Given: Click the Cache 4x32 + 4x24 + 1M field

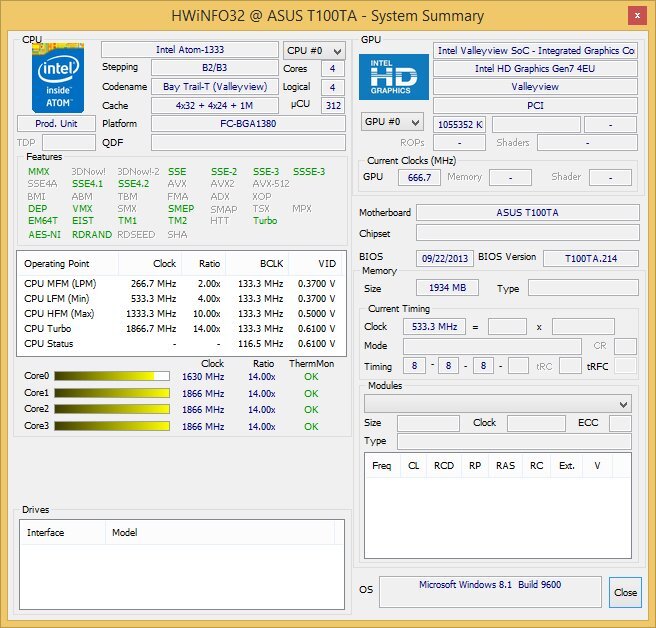Looking at the screenshot, I should (215, 105).
